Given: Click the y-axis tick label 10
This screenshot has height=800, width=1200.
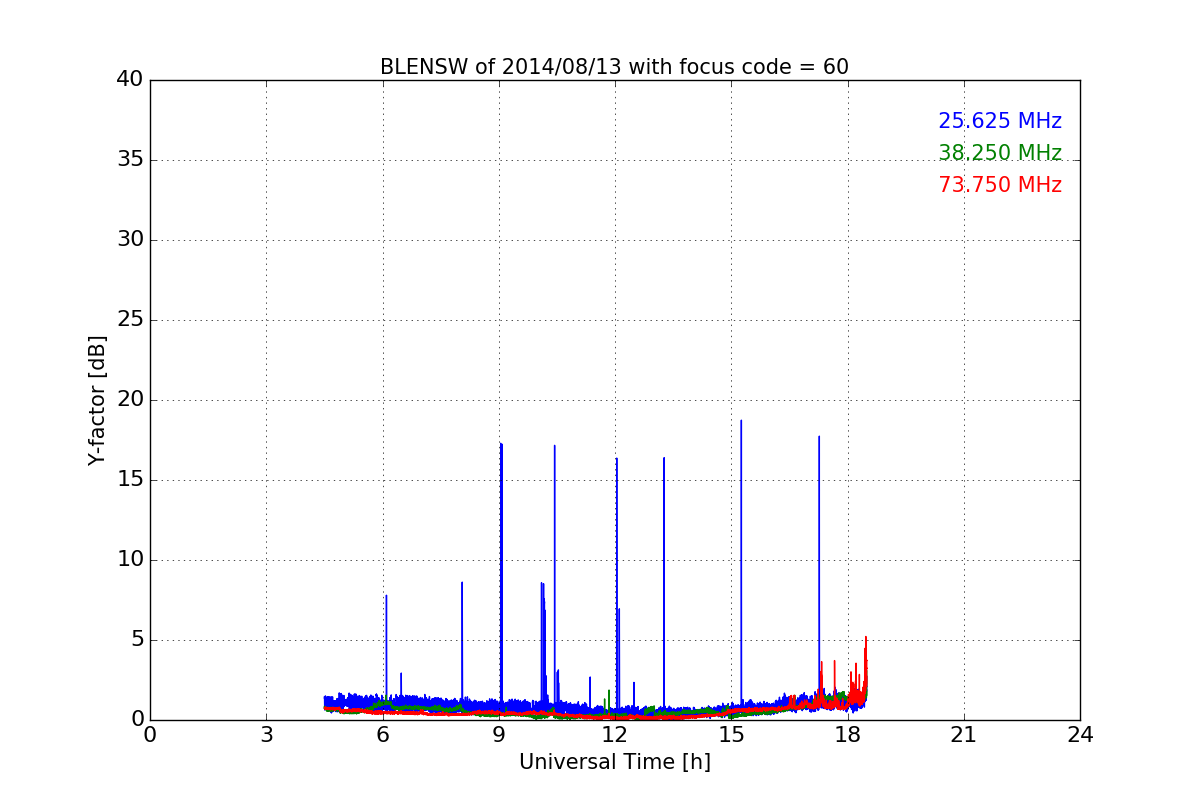Looking at the screenshot, I should (x=130, y=560).
